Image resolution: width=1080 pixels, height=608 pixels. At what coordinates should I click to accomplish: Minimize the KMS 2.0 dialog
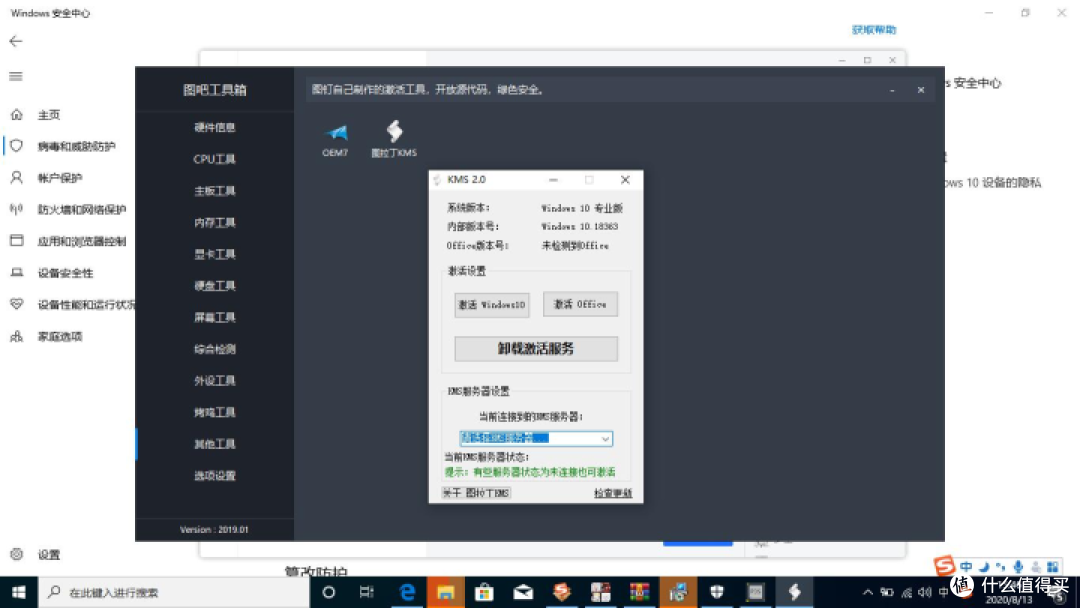click(x=553, y=180)
